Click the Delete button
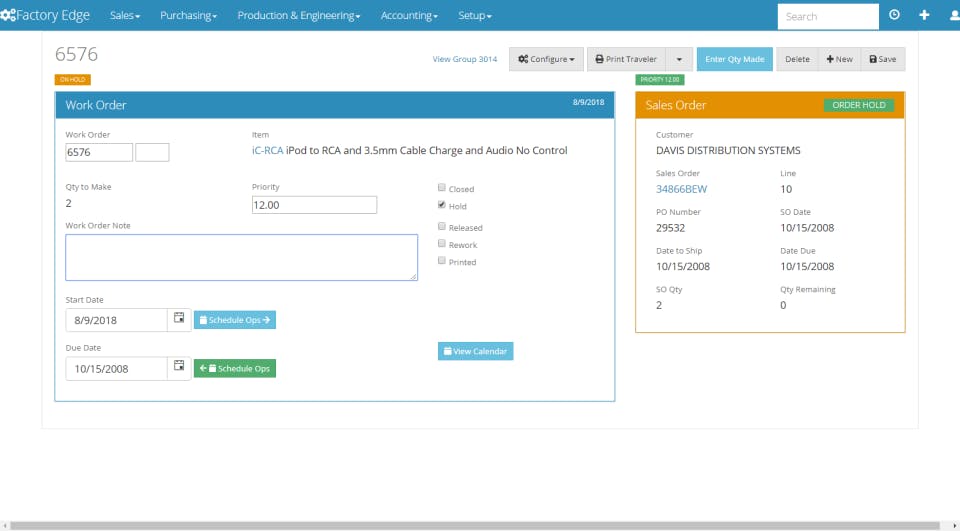The height and width of the screenshot is (531, 960). 797,59
